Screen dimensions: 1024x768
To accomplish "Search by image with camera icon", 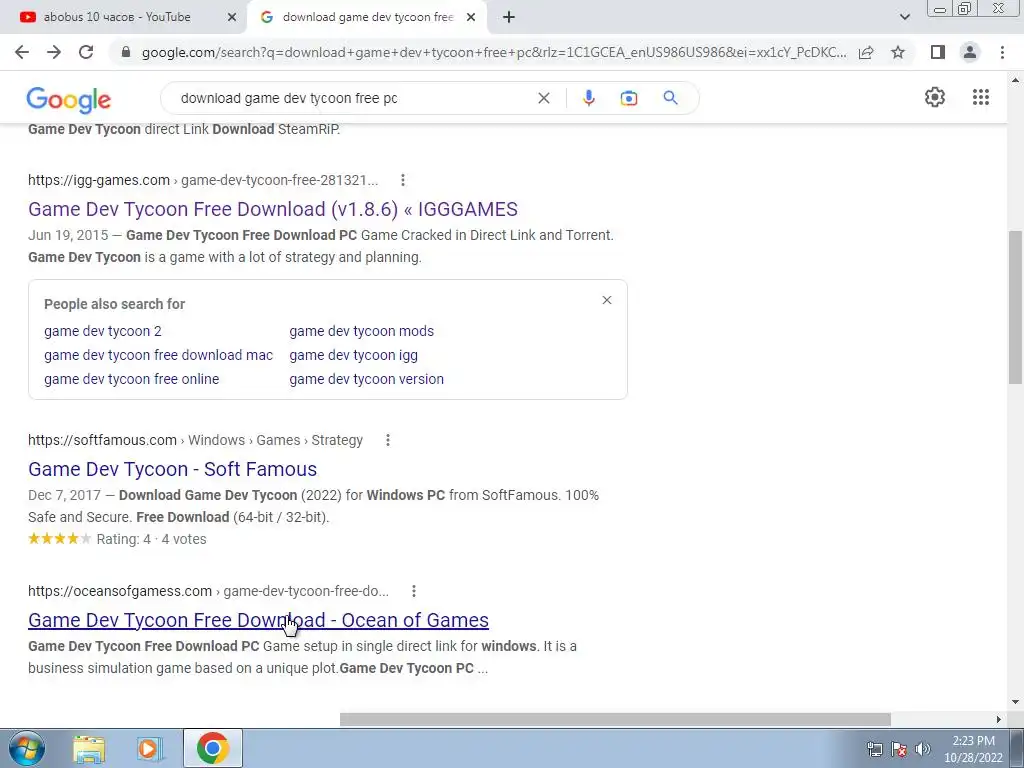I will point(628,98).
